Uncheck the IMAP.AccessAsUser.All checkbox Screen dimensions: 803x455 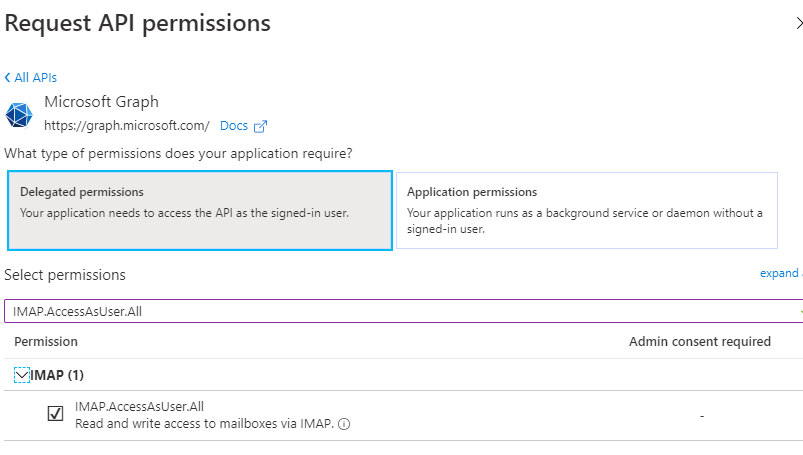click(x=55, y=413)
